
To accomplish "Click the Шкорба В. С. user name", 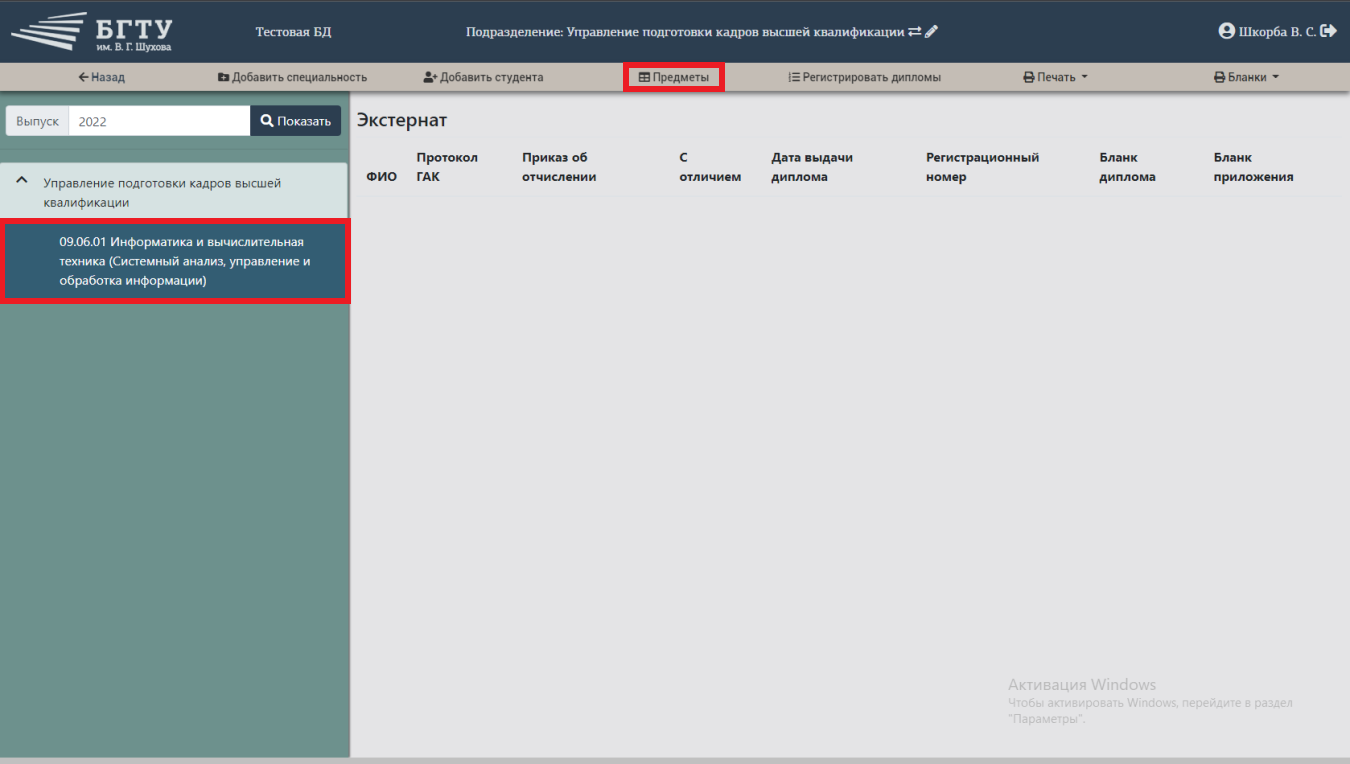I will 1277,32.
